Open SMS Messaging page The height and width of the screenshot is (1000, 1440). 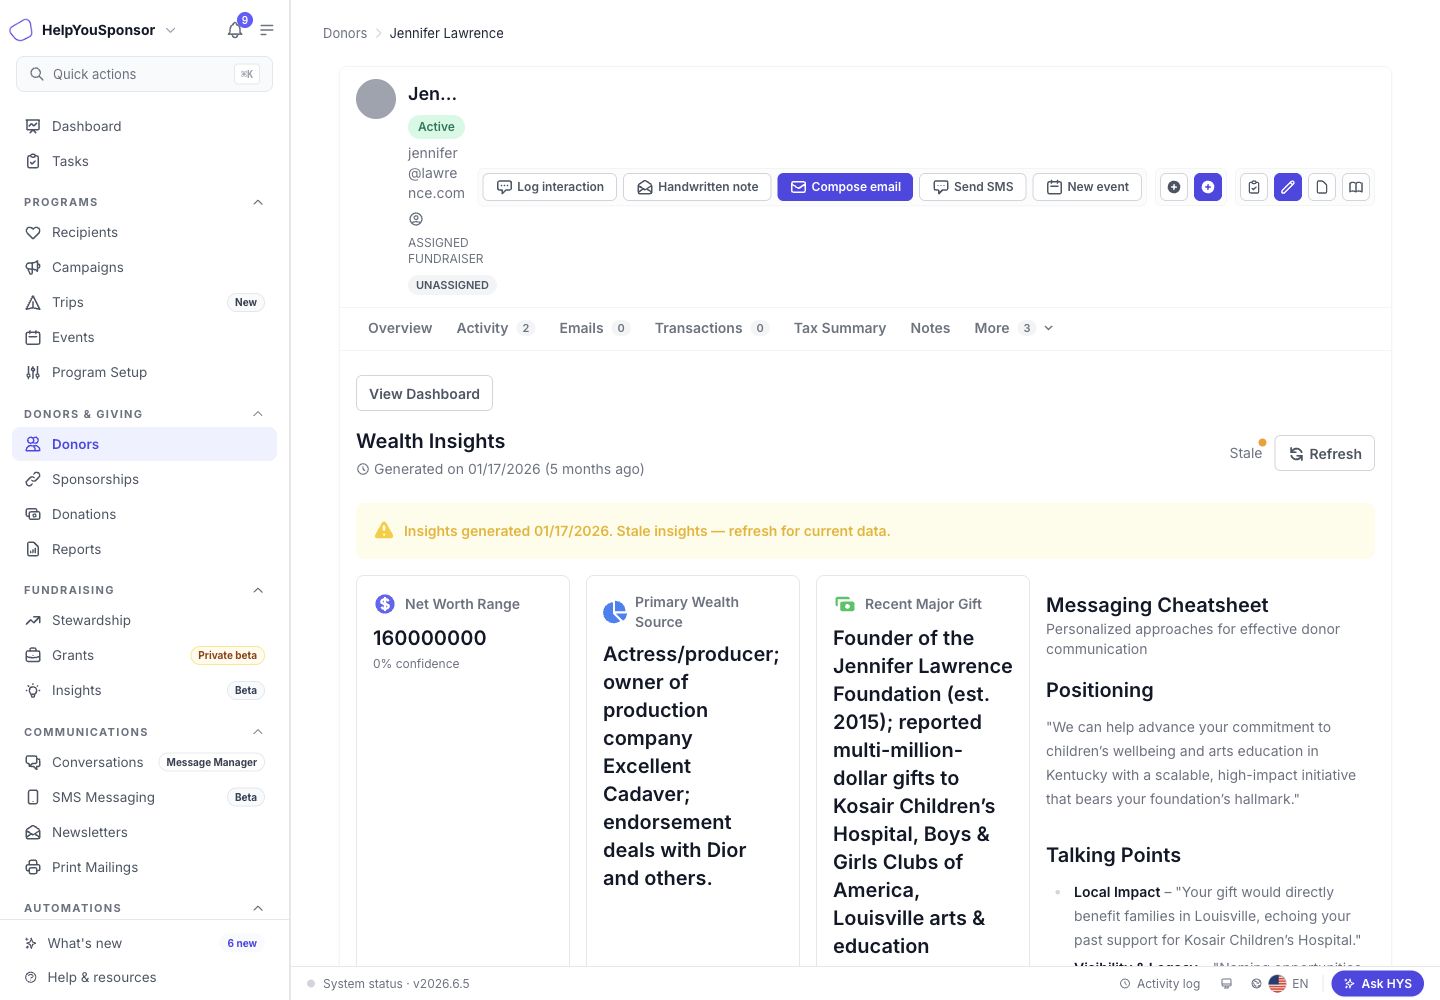click(x=144, y=797)
